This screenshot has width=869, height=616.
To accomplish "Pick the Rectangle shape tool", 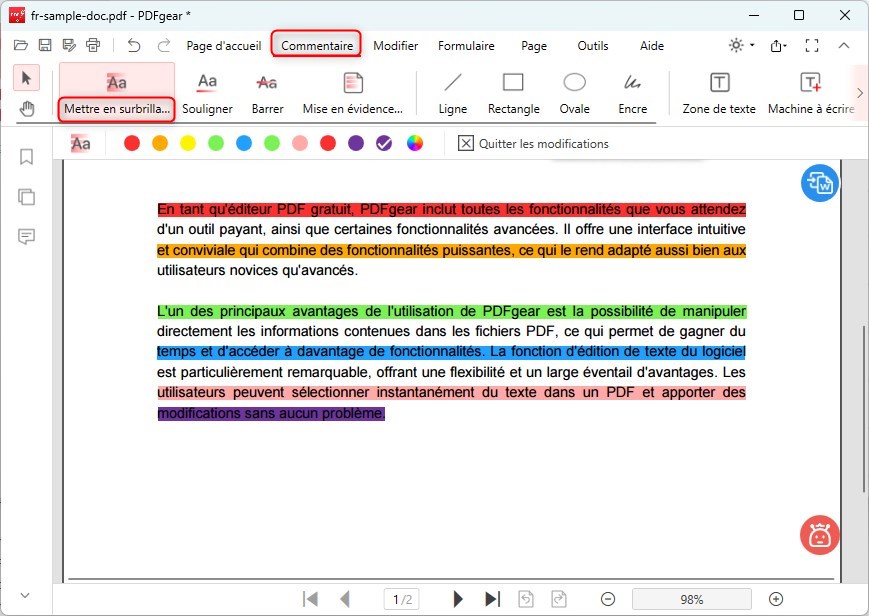I will point(513,93).
